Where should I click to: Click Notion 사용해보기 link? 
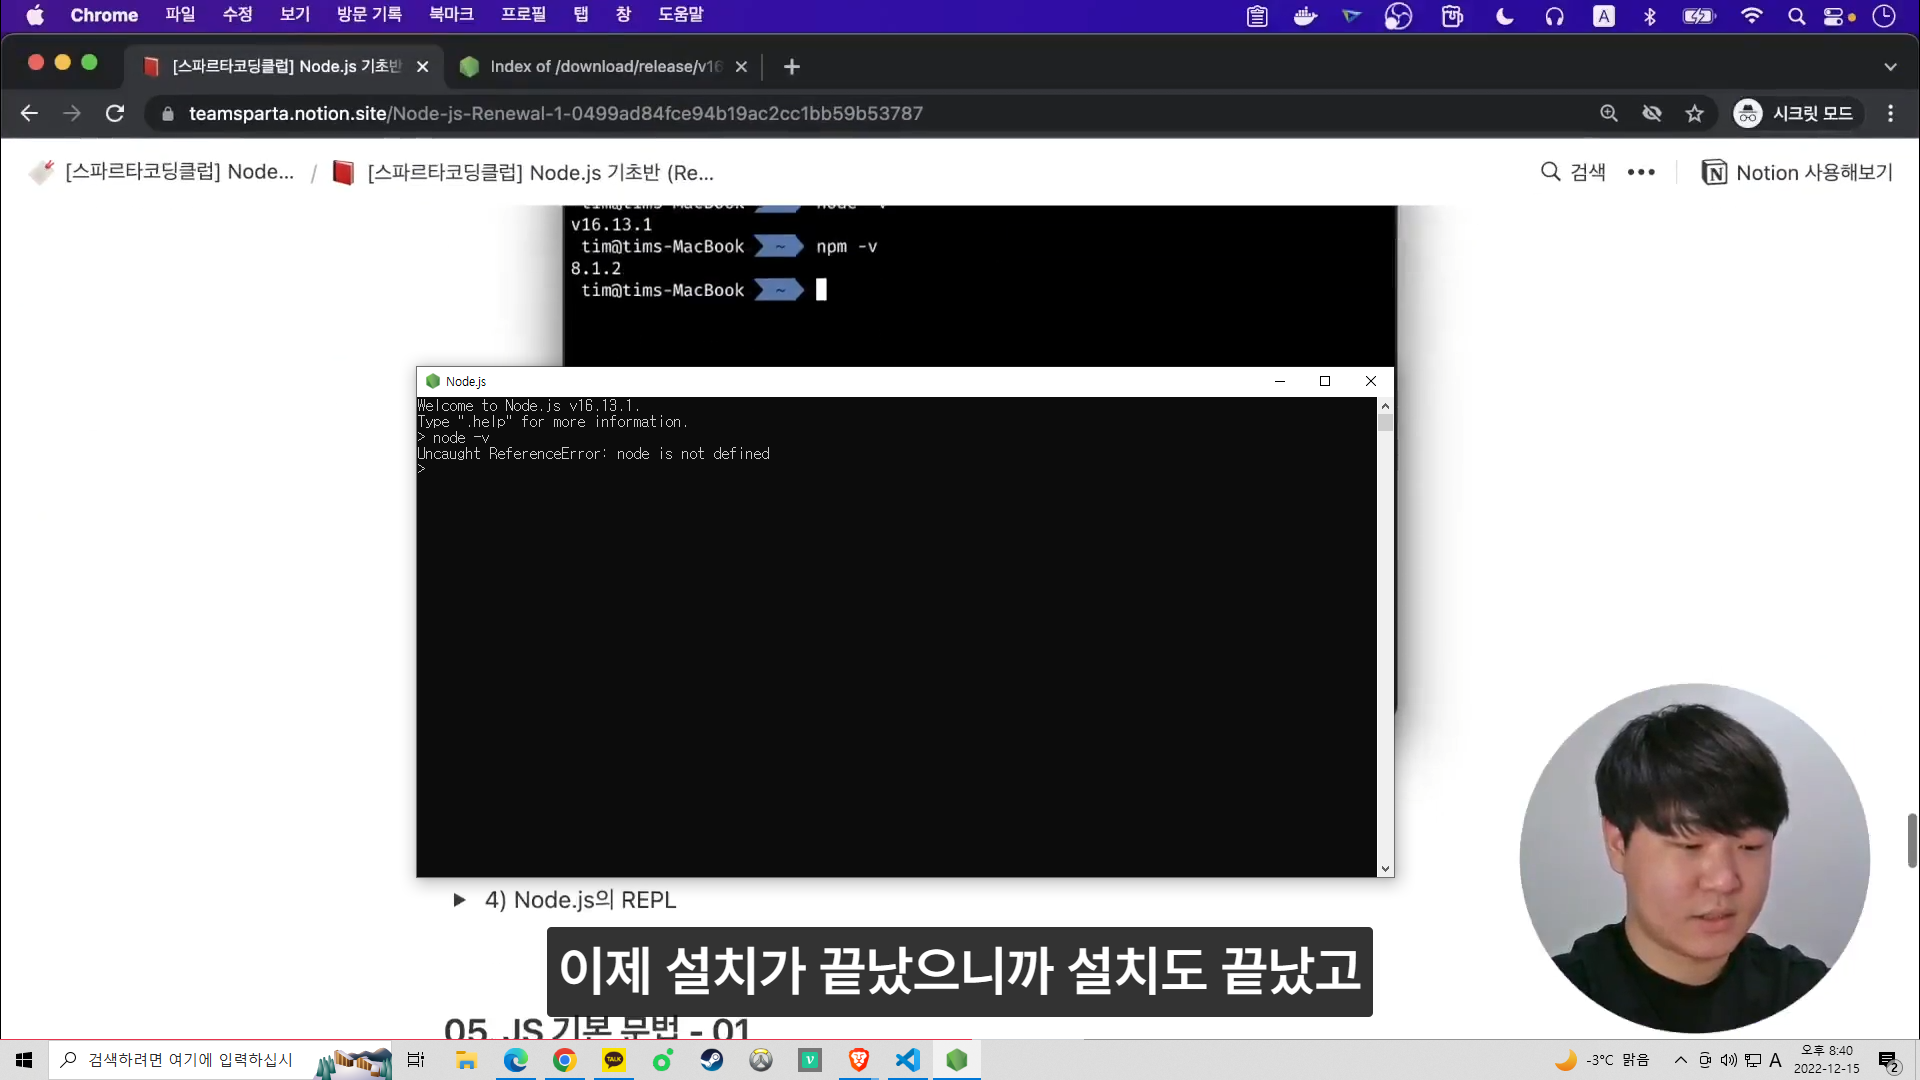coord(1797,173)
